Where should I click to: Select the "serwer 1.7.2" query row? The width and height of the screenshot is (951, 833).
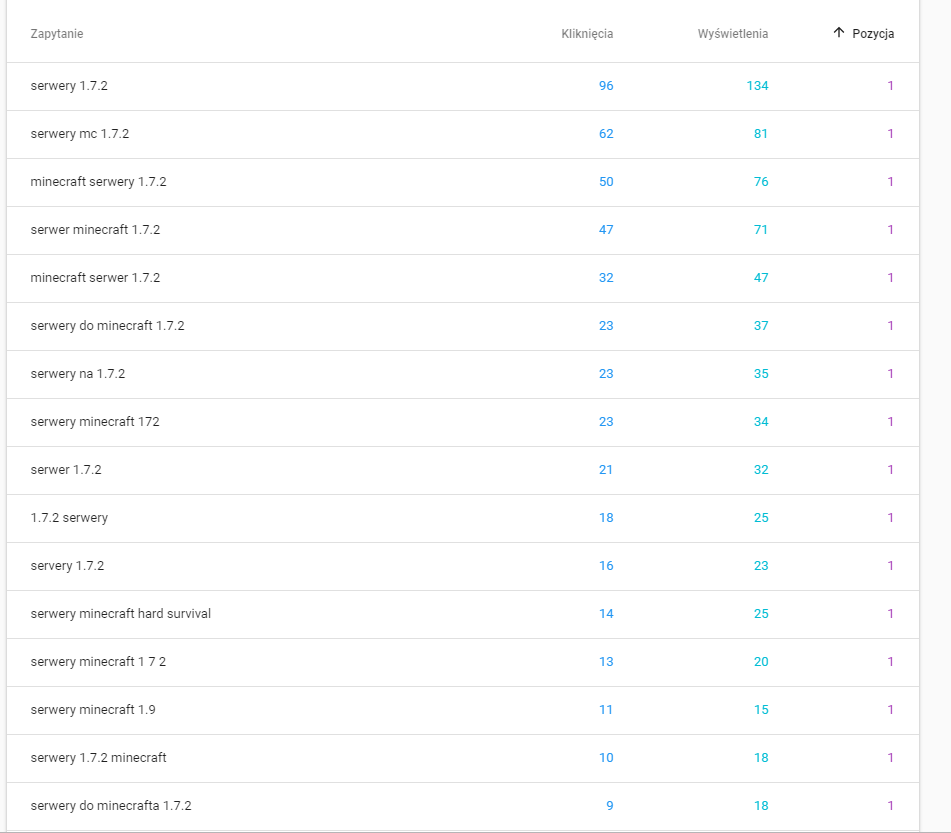coord(66,470)
